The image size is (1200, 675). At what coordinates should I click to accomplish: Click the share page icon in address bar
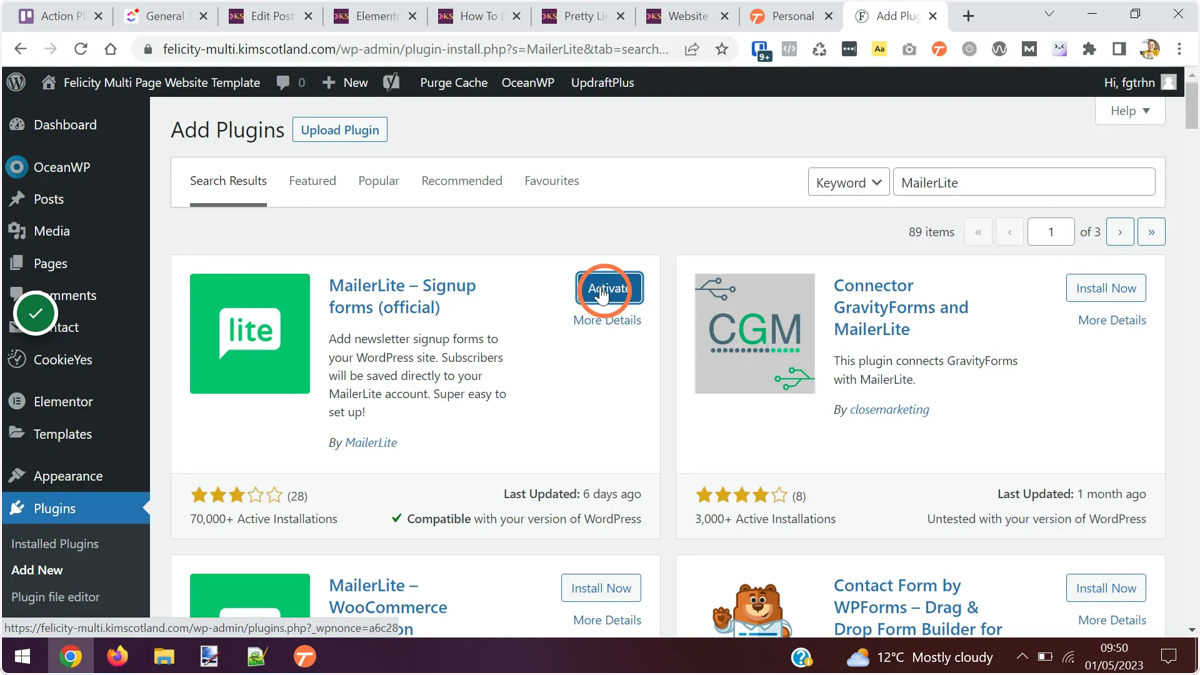(692, 49)
